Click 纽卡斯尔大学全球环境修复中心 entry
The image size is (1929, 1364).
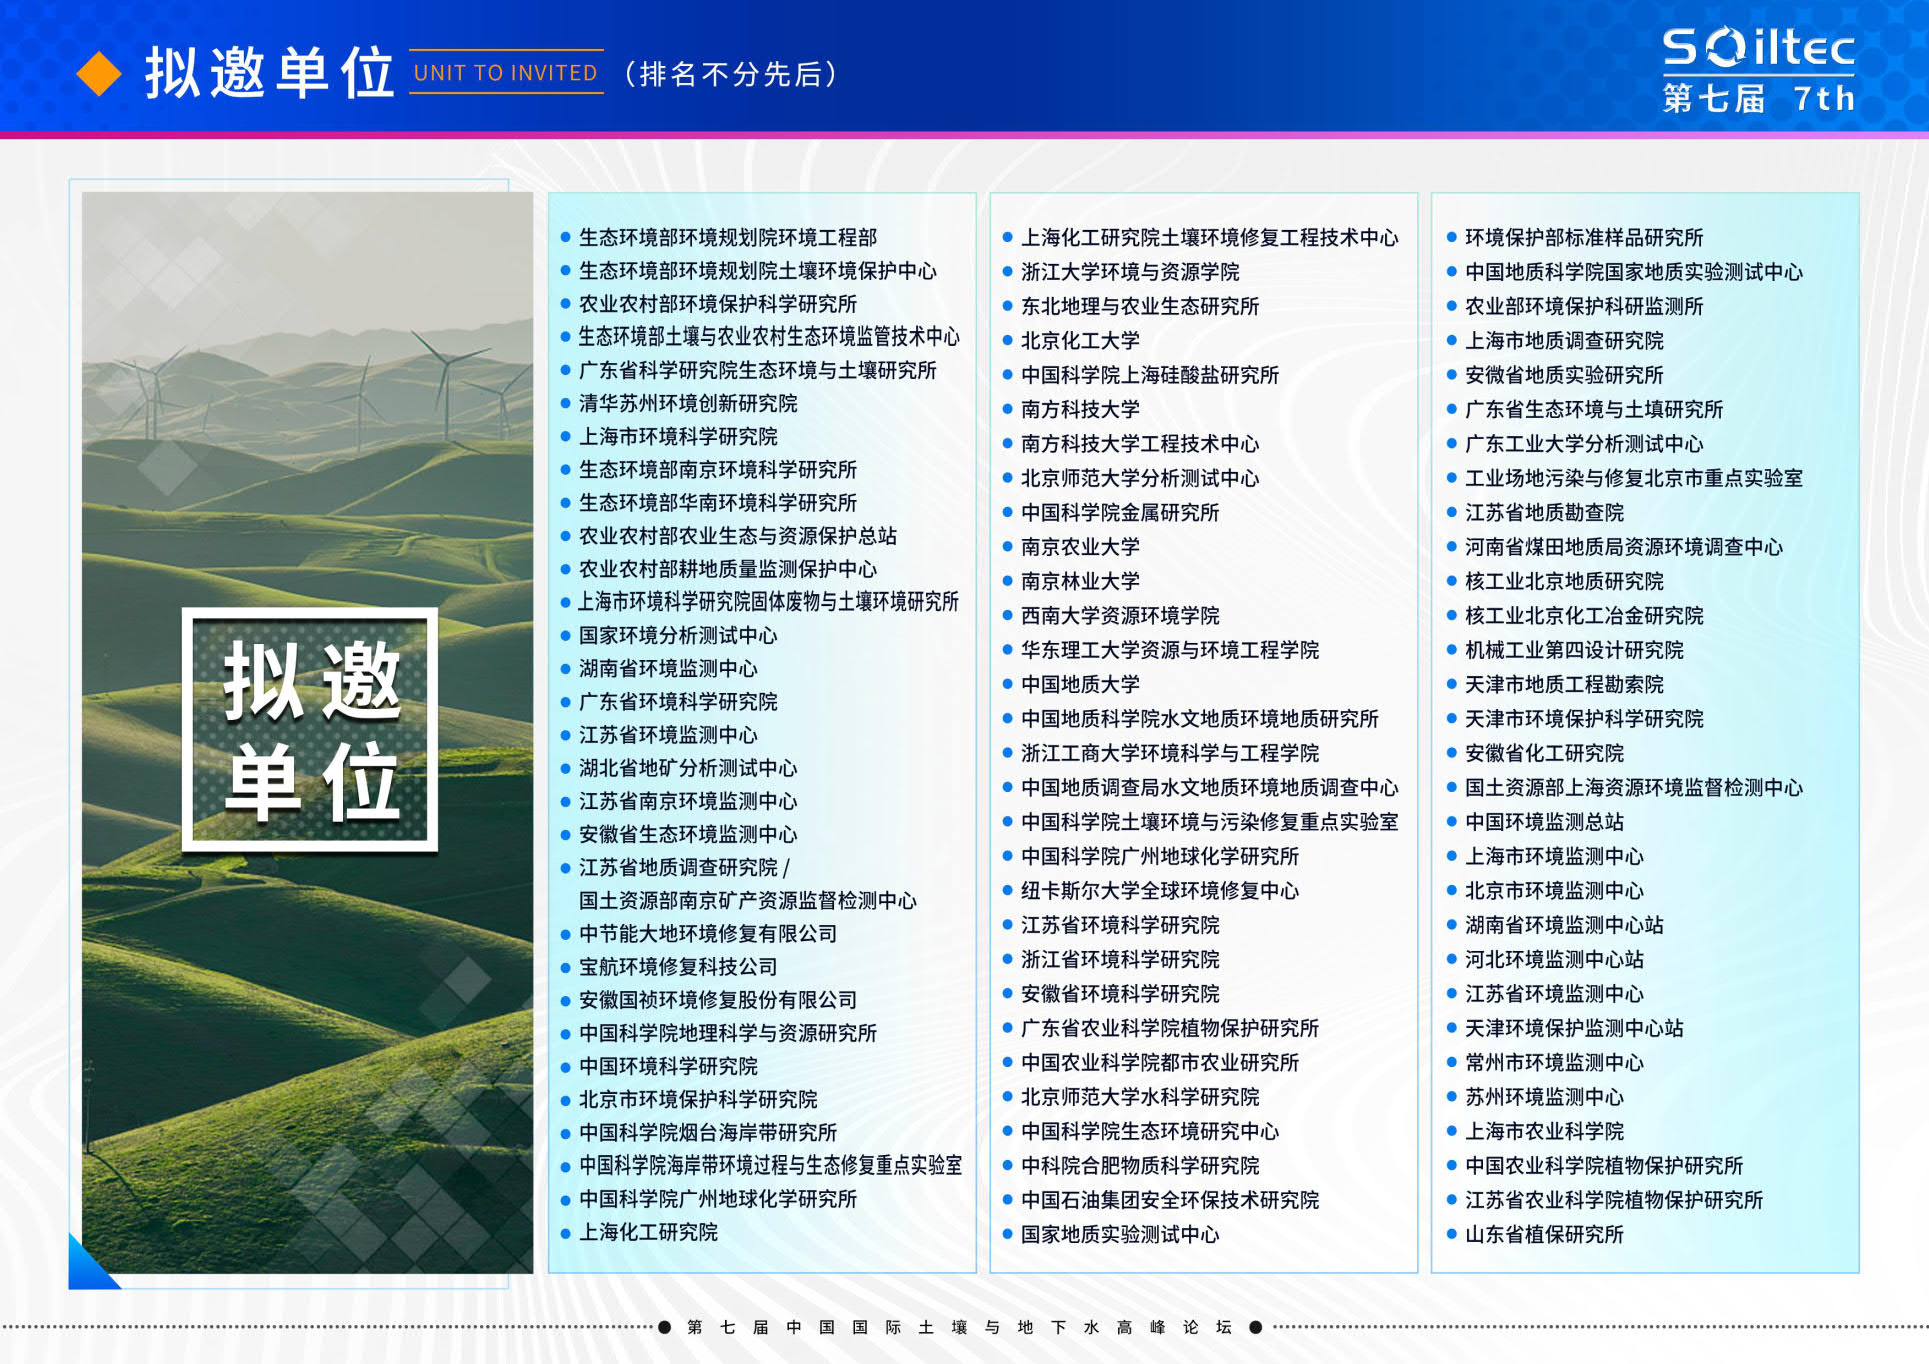pyautogui.click(x=1160, y=890)
